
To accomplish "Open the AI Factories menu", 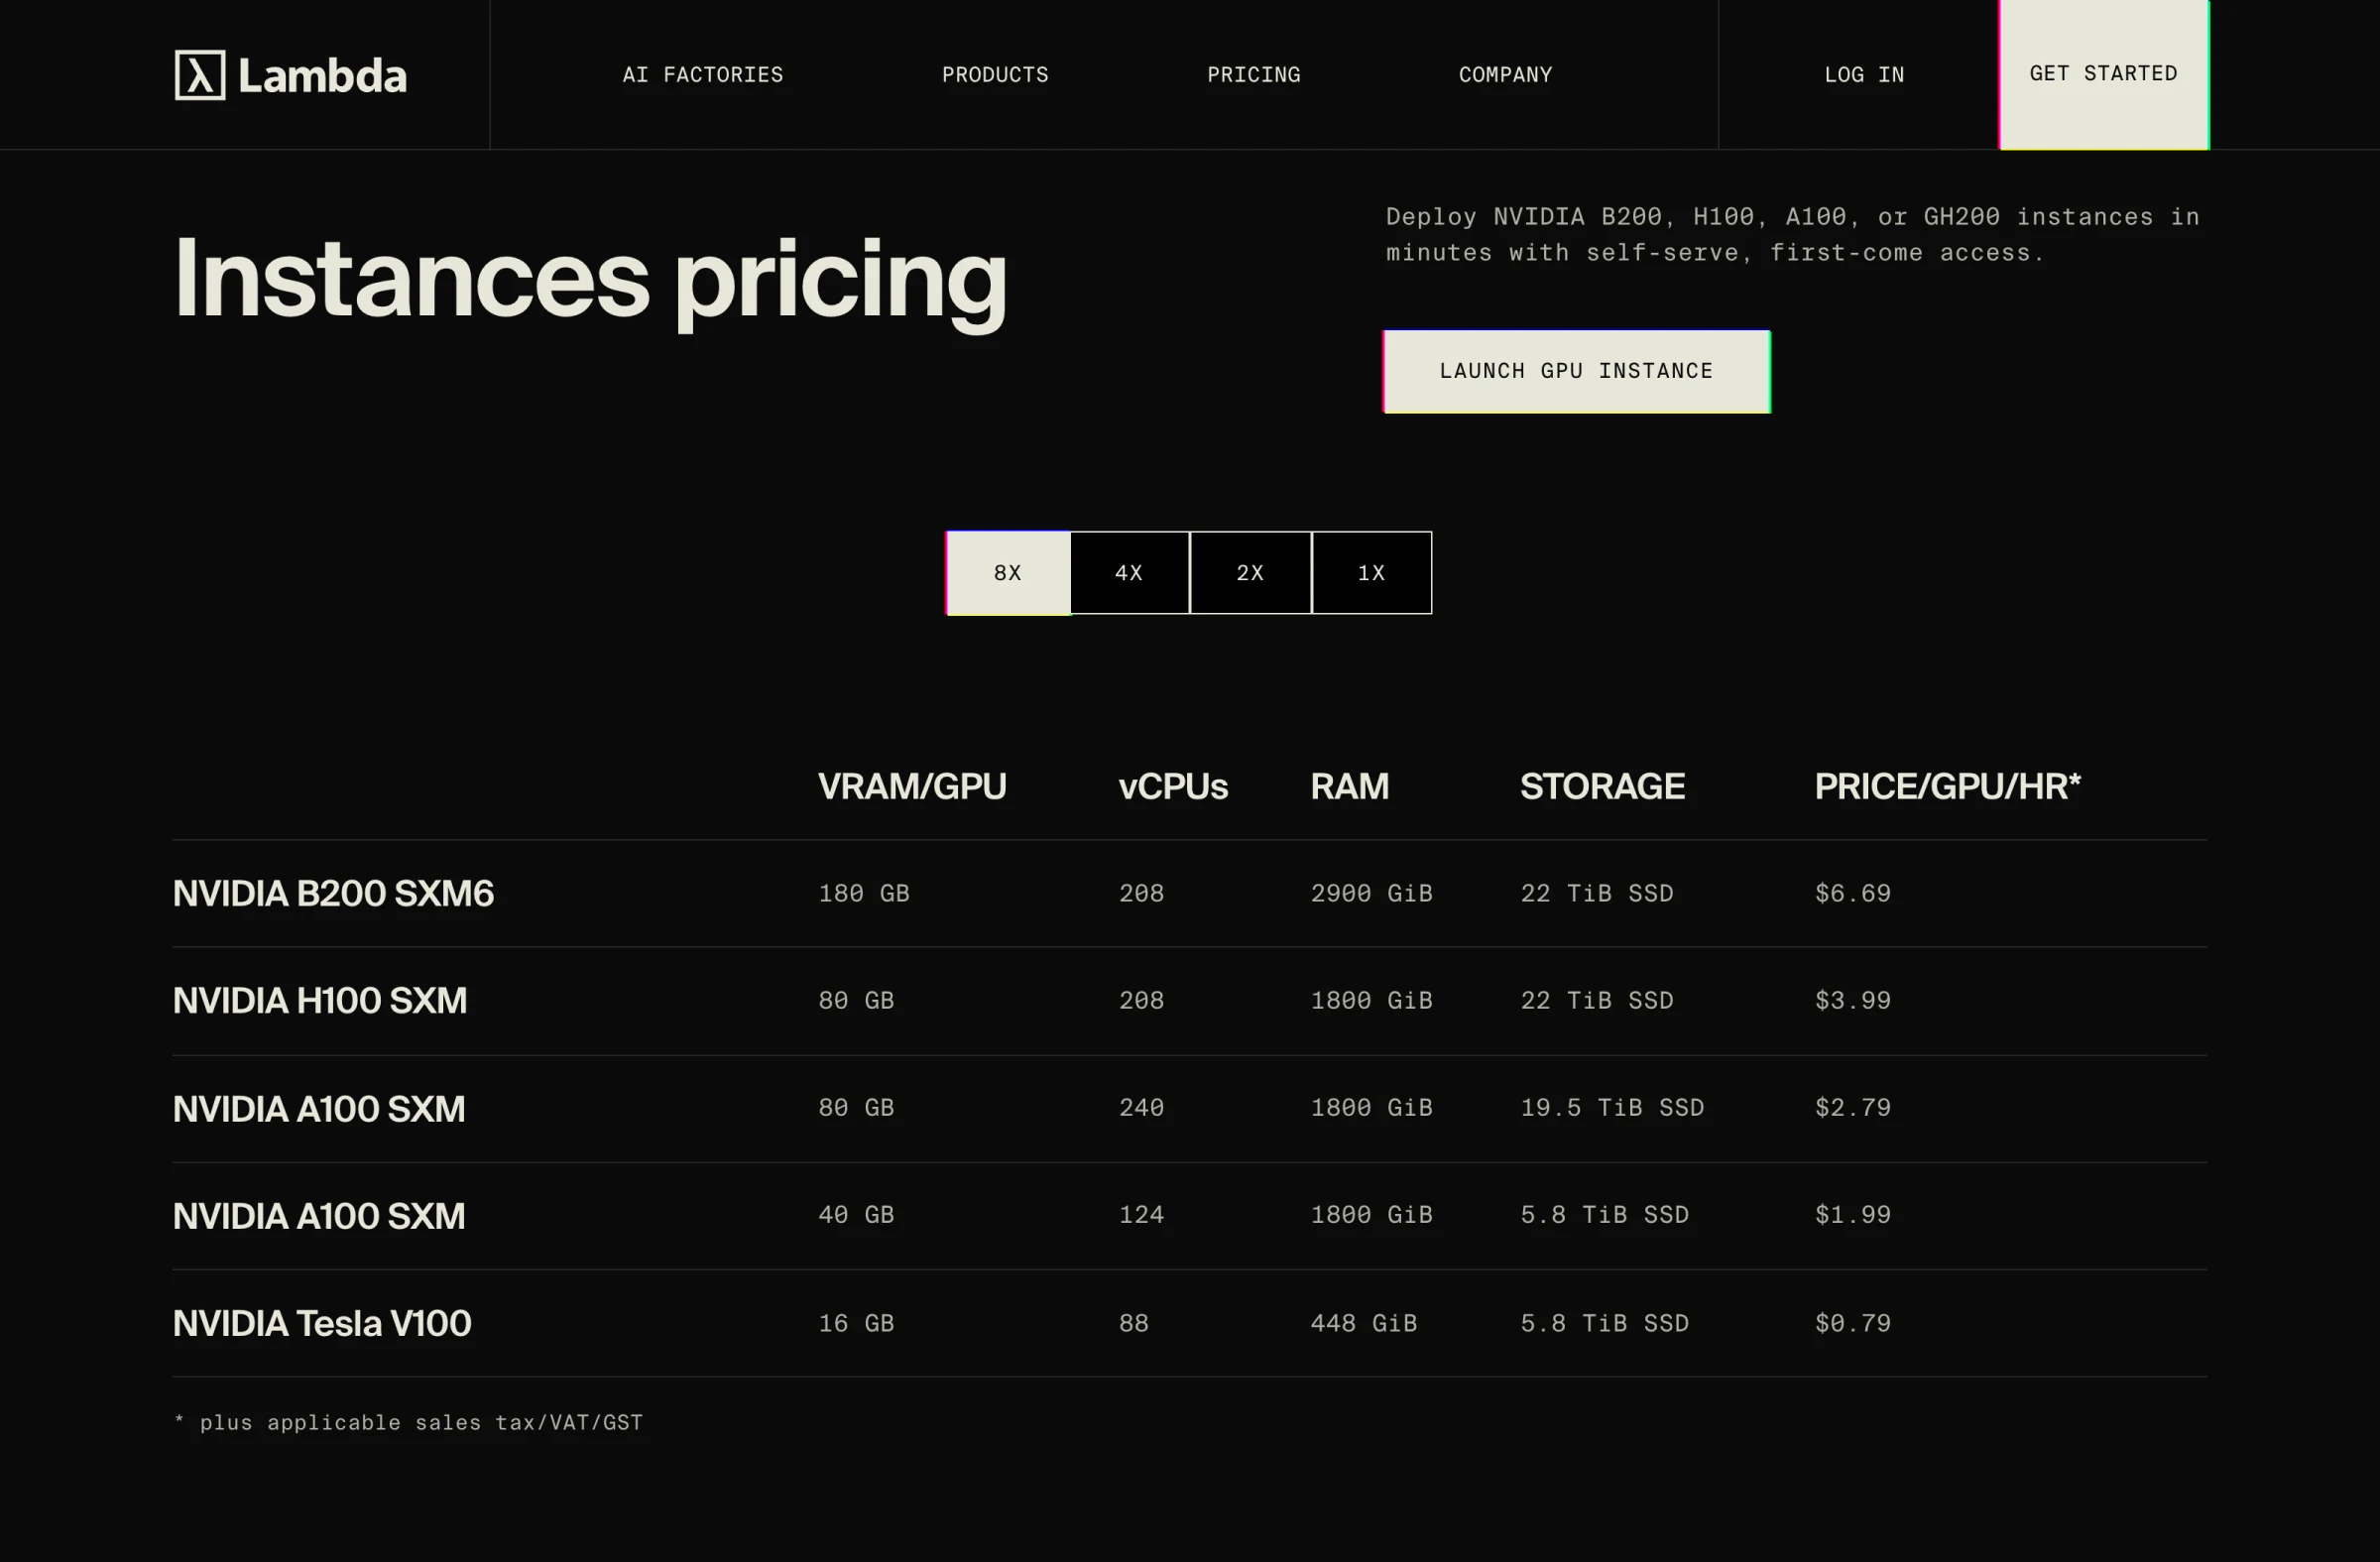I will [703, 75].
